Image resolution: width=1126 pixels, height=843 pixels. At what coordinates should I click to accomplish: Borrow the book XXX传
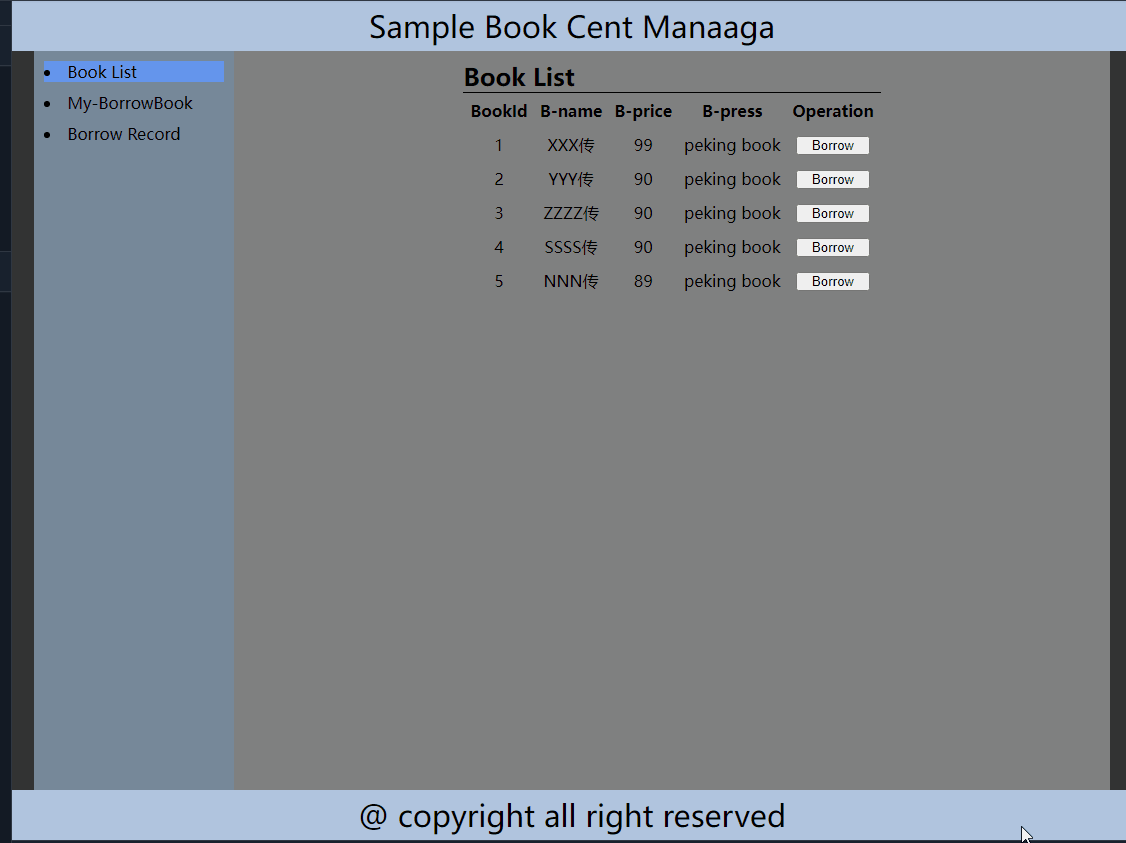832,145
